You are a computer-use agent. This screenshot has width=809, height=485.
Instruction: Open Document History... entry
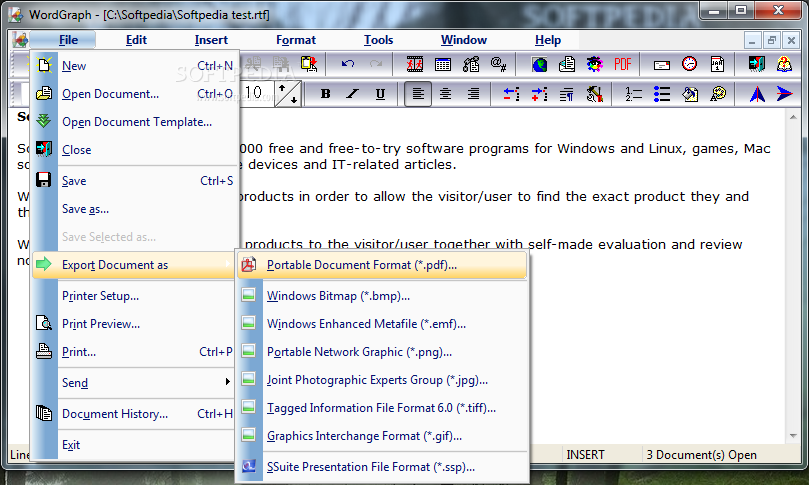(x=135, y=413)
